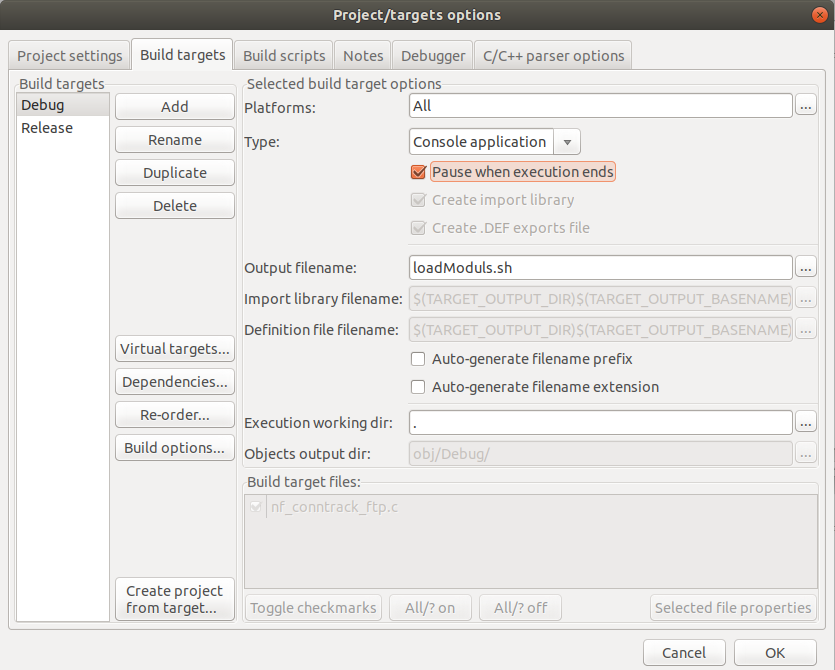Rename the Debug build target
Viewport: 835px width, 670px height.
(174, 139)
